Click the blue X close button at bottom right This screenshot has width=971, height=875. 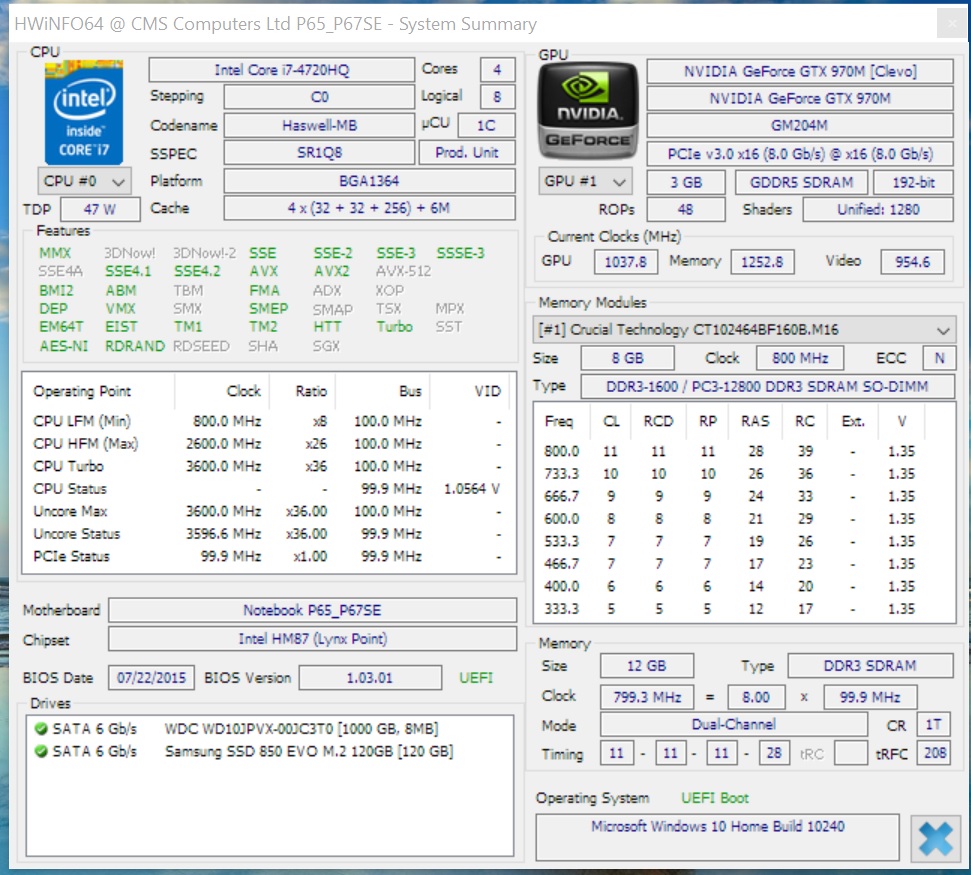(x=935, y=838)
